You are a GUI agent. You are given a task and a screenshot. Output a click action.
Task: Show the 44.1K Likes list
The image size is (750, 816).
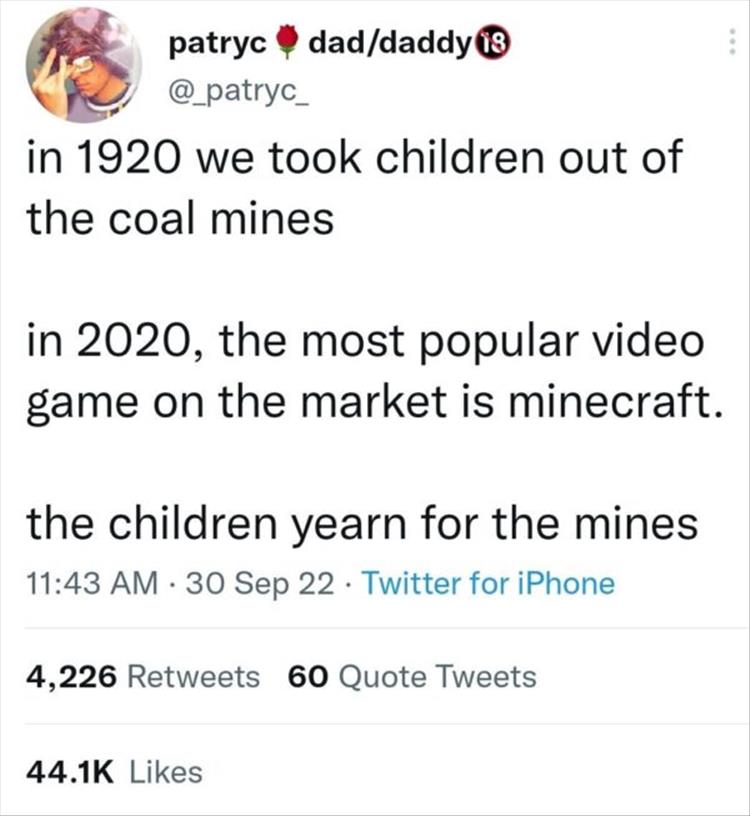click(113, 771)
